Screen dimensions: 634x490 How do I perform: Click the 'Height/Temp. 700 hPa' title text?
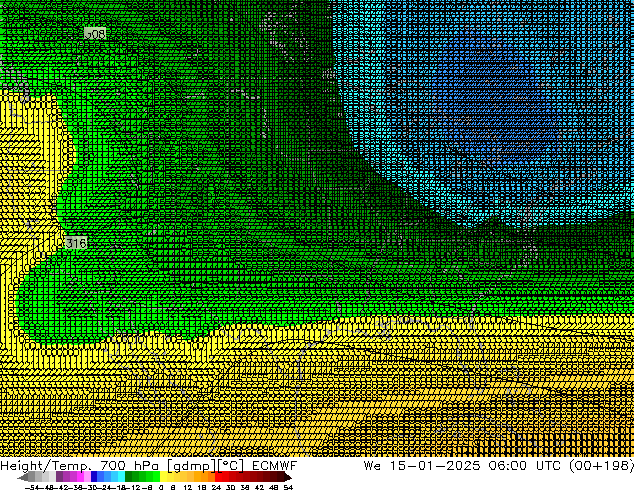[x=82, y=466]
